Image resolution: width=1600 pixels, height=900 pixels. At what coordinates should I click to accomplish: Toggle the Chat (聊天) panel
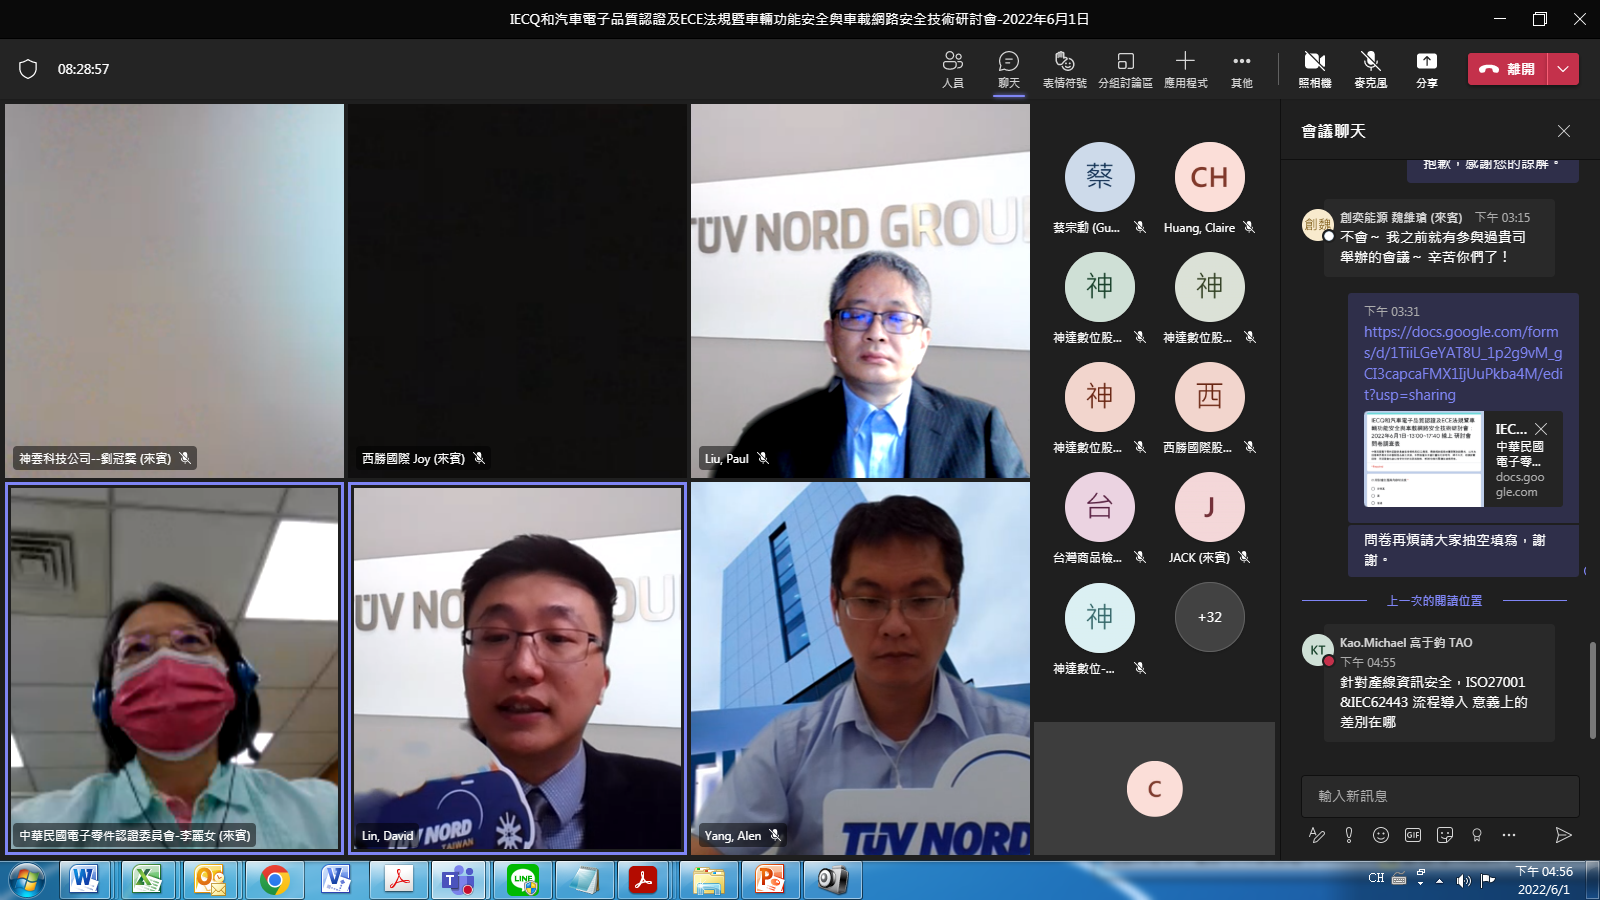pyautogui.click(x=1009, y=69)
